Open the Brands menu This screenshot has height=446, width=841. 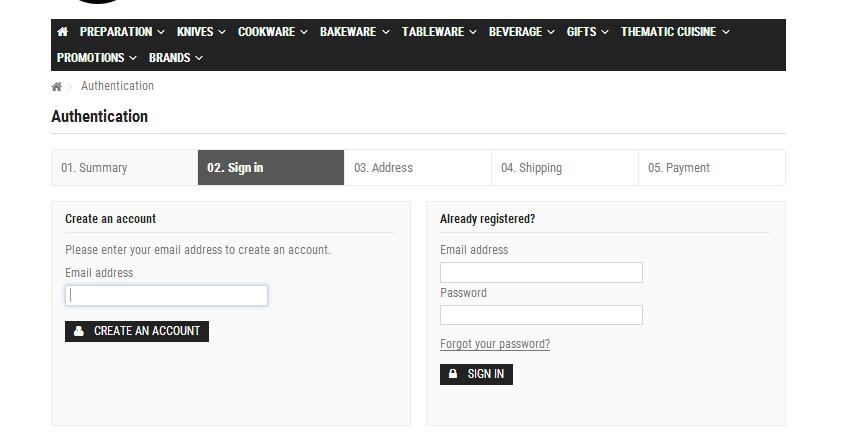(176, 58)
